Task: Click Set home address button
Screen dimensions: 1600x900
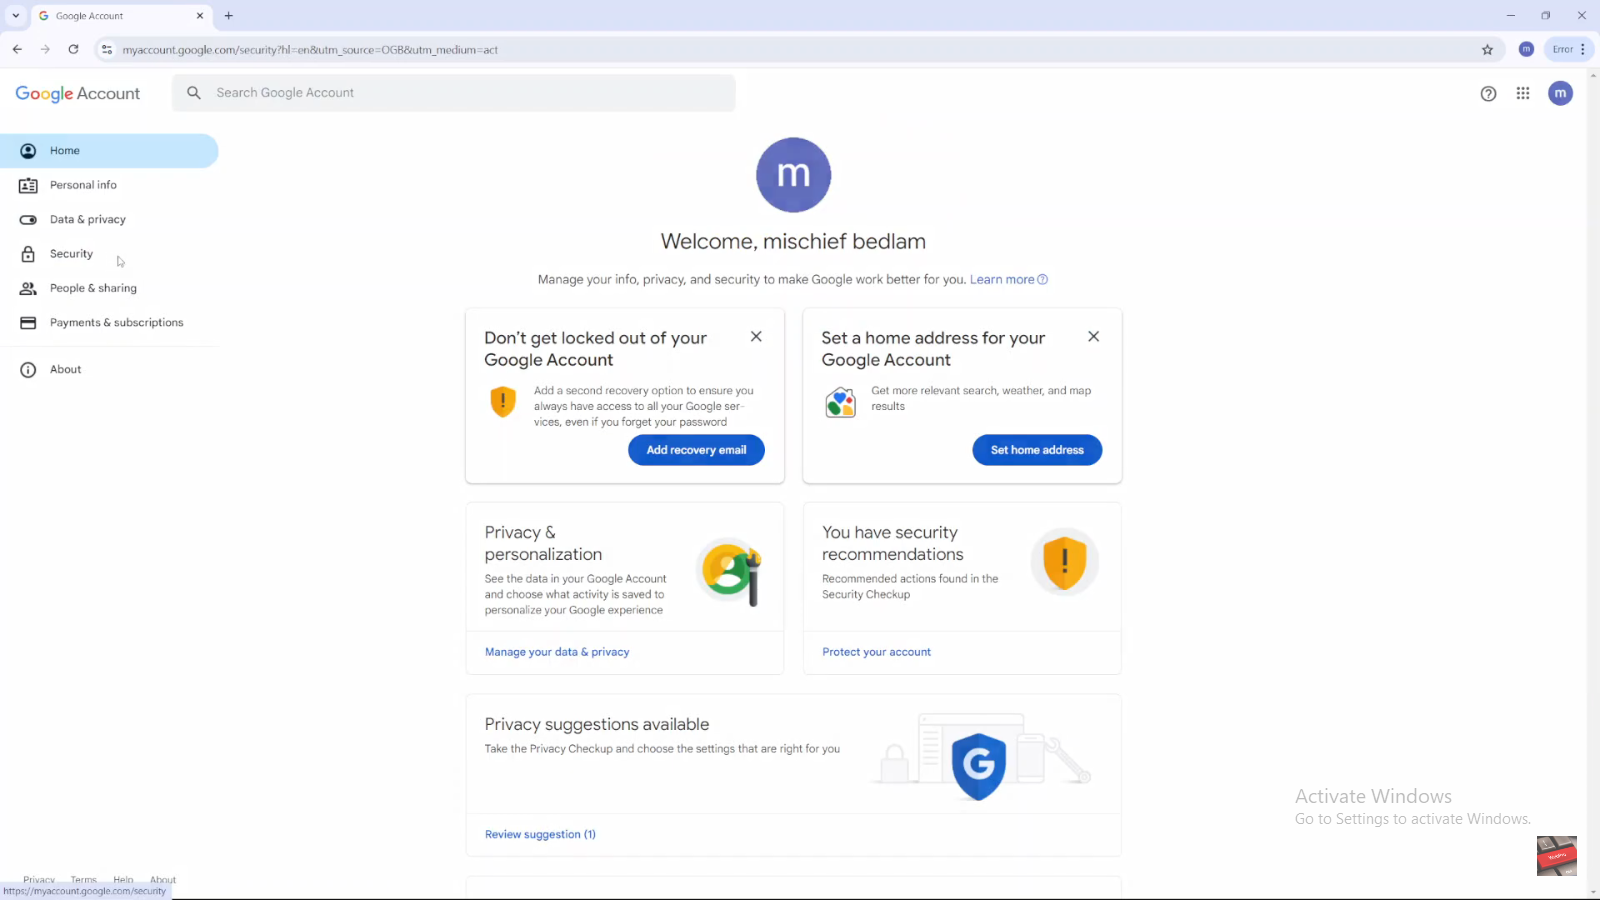Action: point(1037,450)
